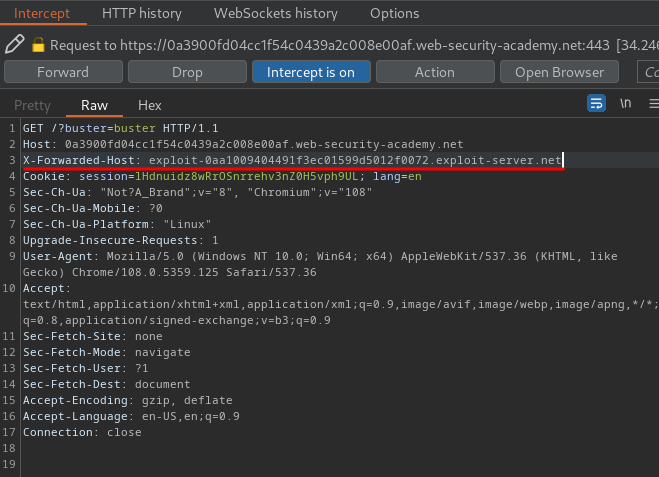
Task: Switch to the Intercept tab
Action: tap(42, 13)
